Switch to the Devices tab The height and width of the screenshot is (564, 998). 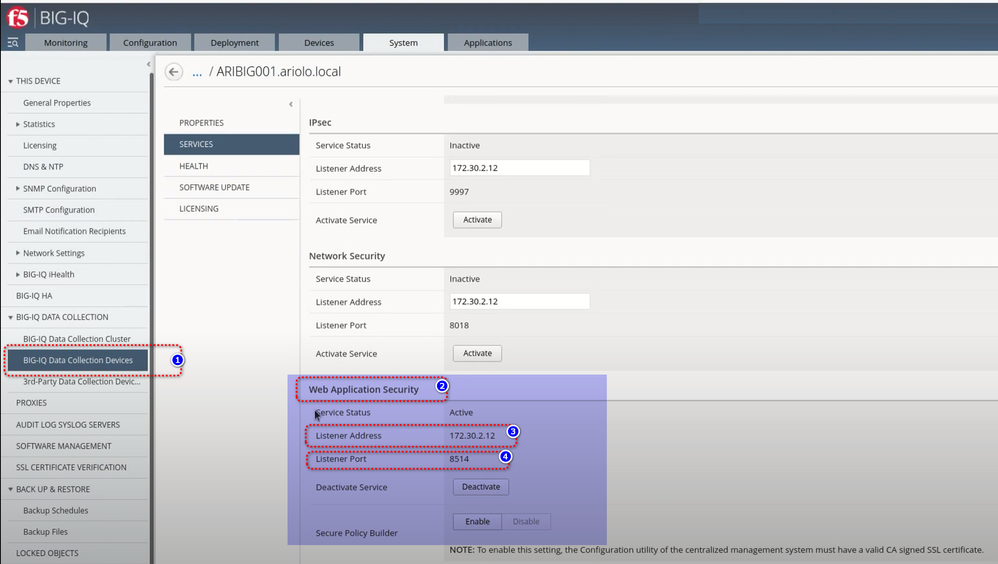click(319, 43)
